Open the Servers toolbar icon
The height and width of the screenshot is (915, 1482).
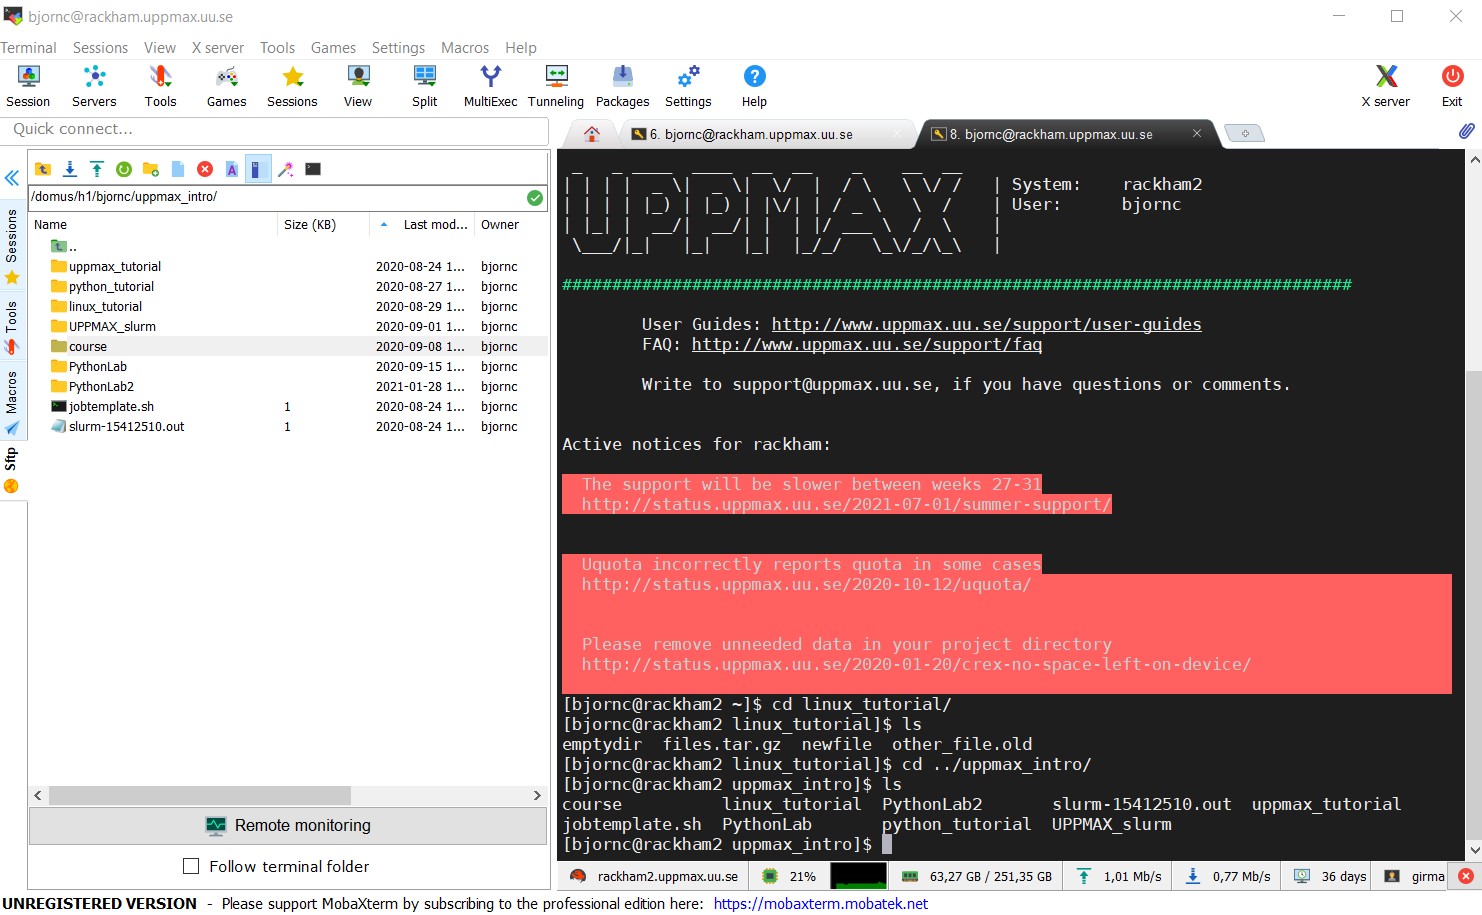pyautogui.click(x=94, y=86)
